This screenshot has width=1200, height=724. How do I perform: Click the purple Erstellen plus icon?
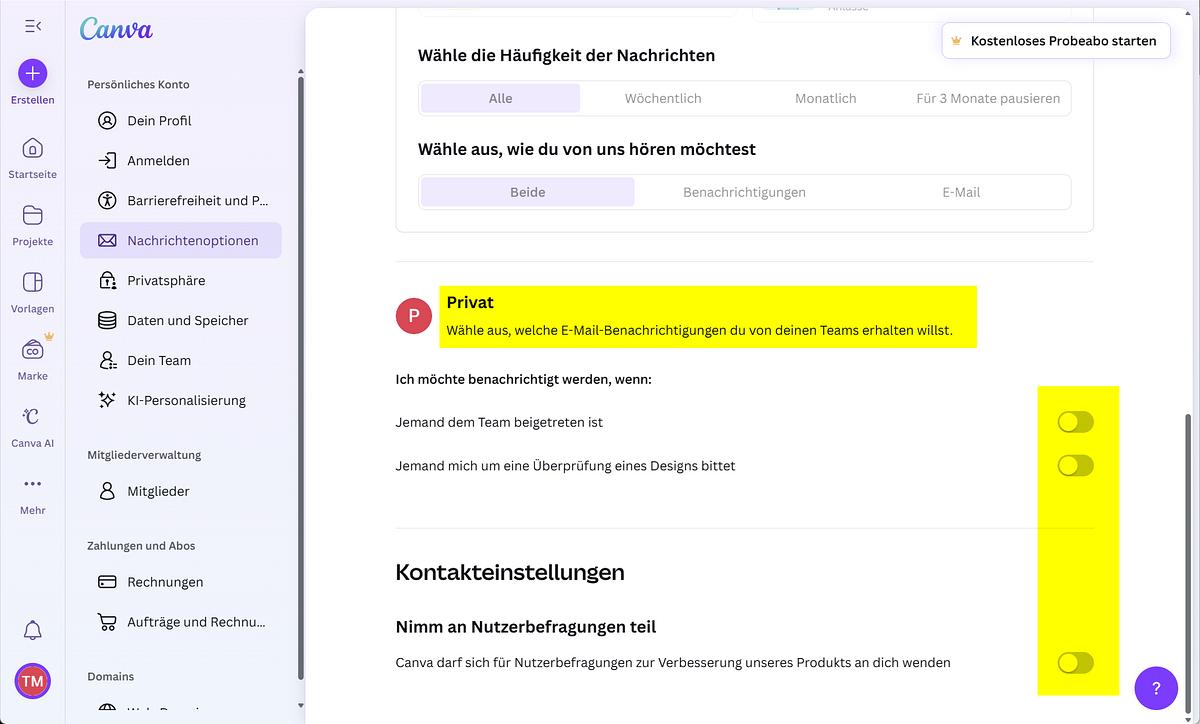click(32, 73)
